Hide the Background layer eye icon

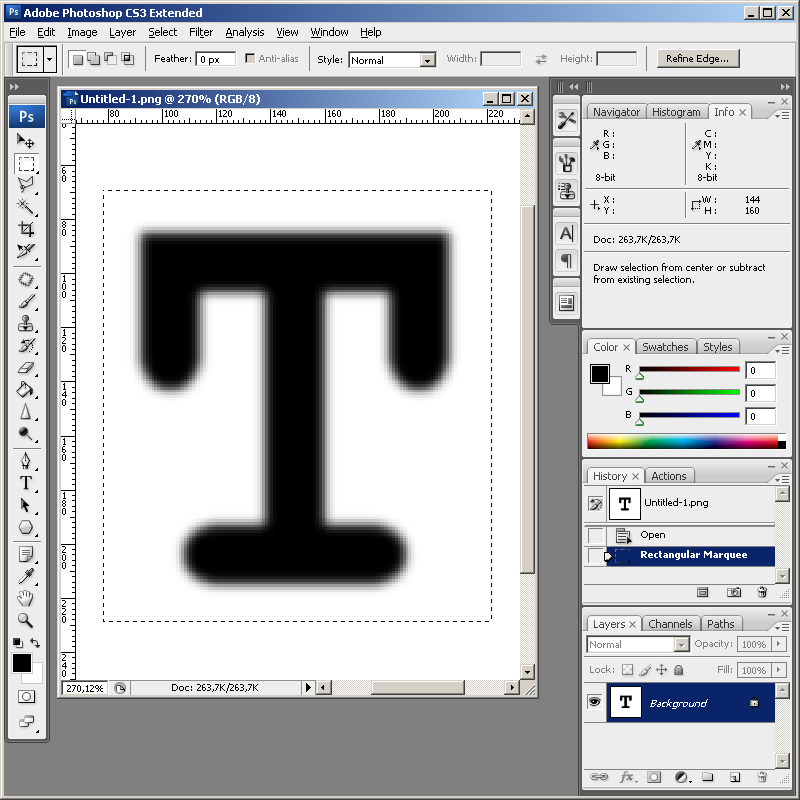pos(594,702)
